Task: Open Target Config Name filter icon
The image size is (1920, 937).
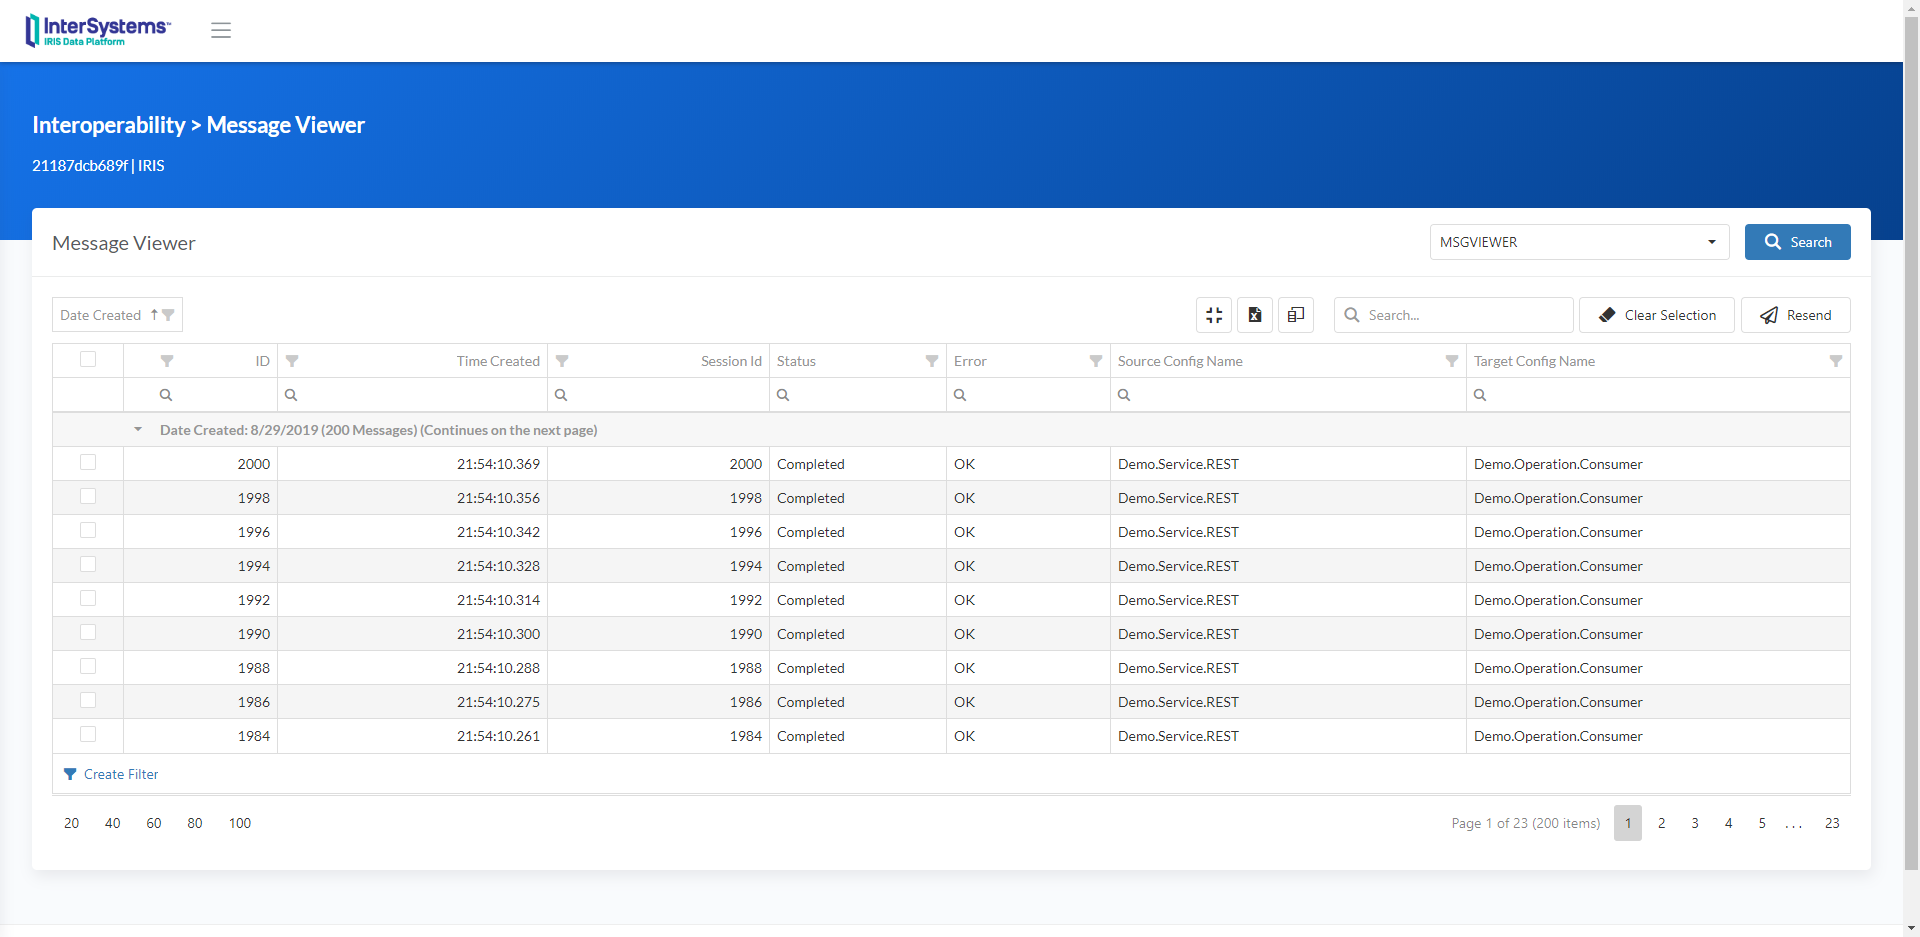Action: pos(1836,361)
